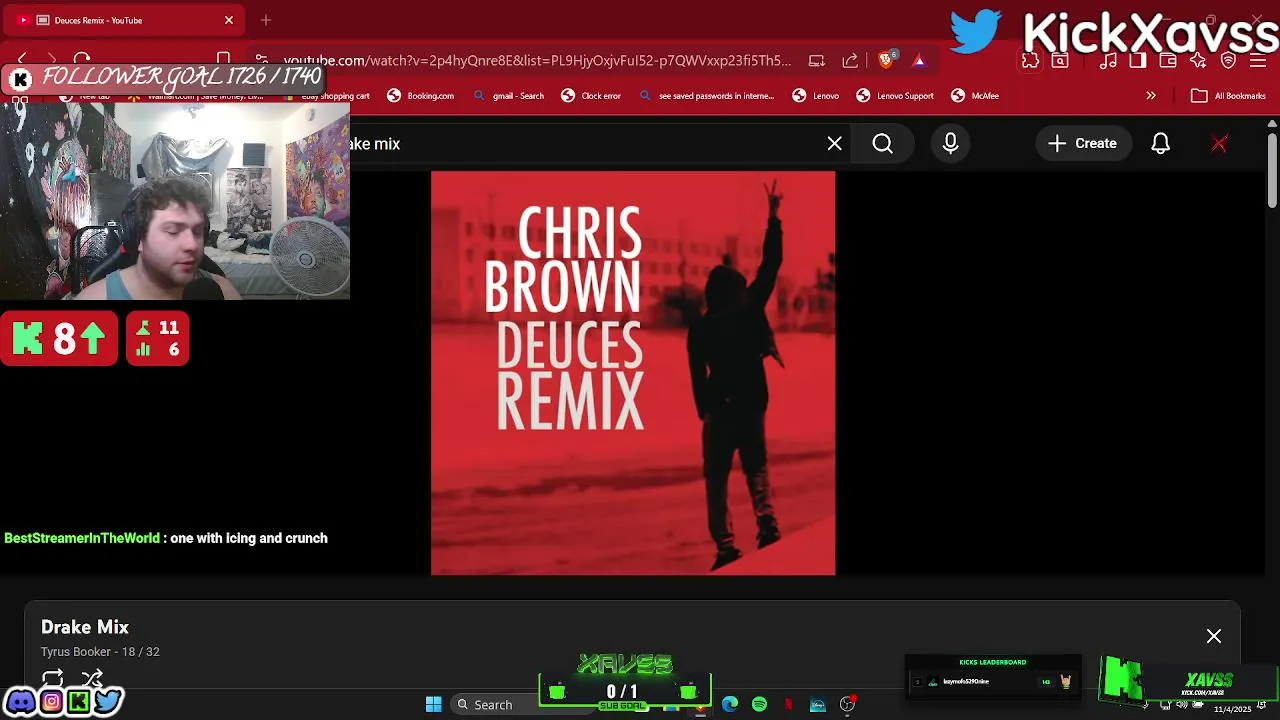The width and height of the screenshot is (1280, 720).
Task: Open the gmail - Search bookmark
Action: pos(508,96)
